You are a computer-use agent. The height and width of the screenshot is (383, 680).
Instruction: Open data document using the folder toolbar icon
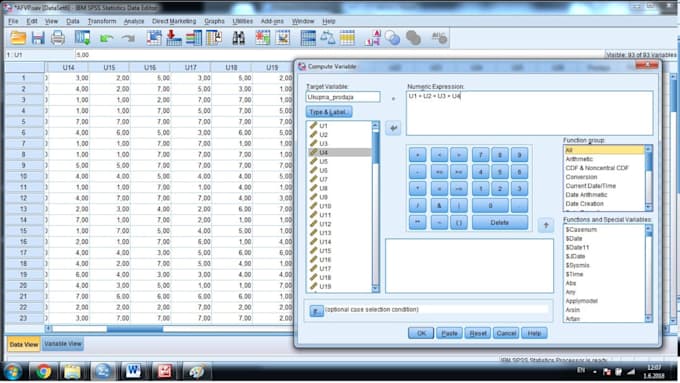click(x=18, y=38)
